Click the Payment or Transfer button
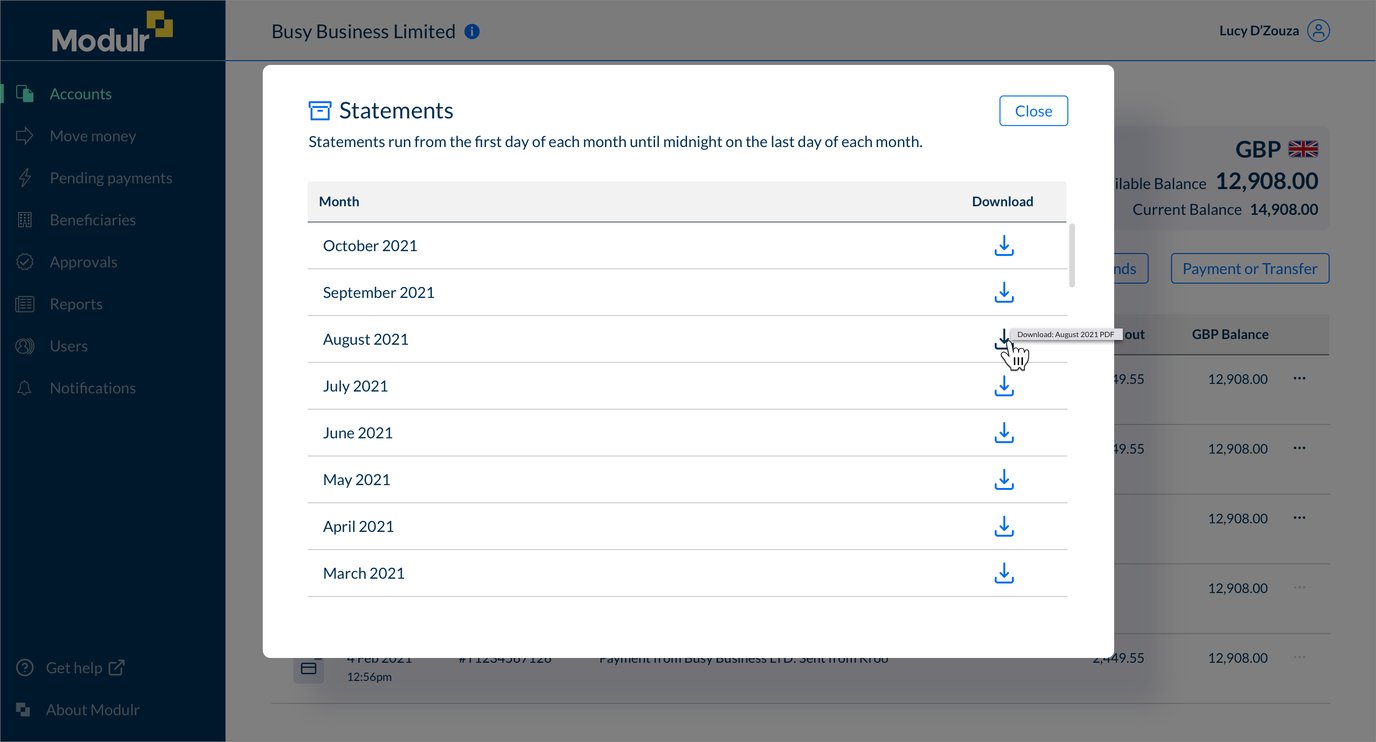 (1250, 268)
